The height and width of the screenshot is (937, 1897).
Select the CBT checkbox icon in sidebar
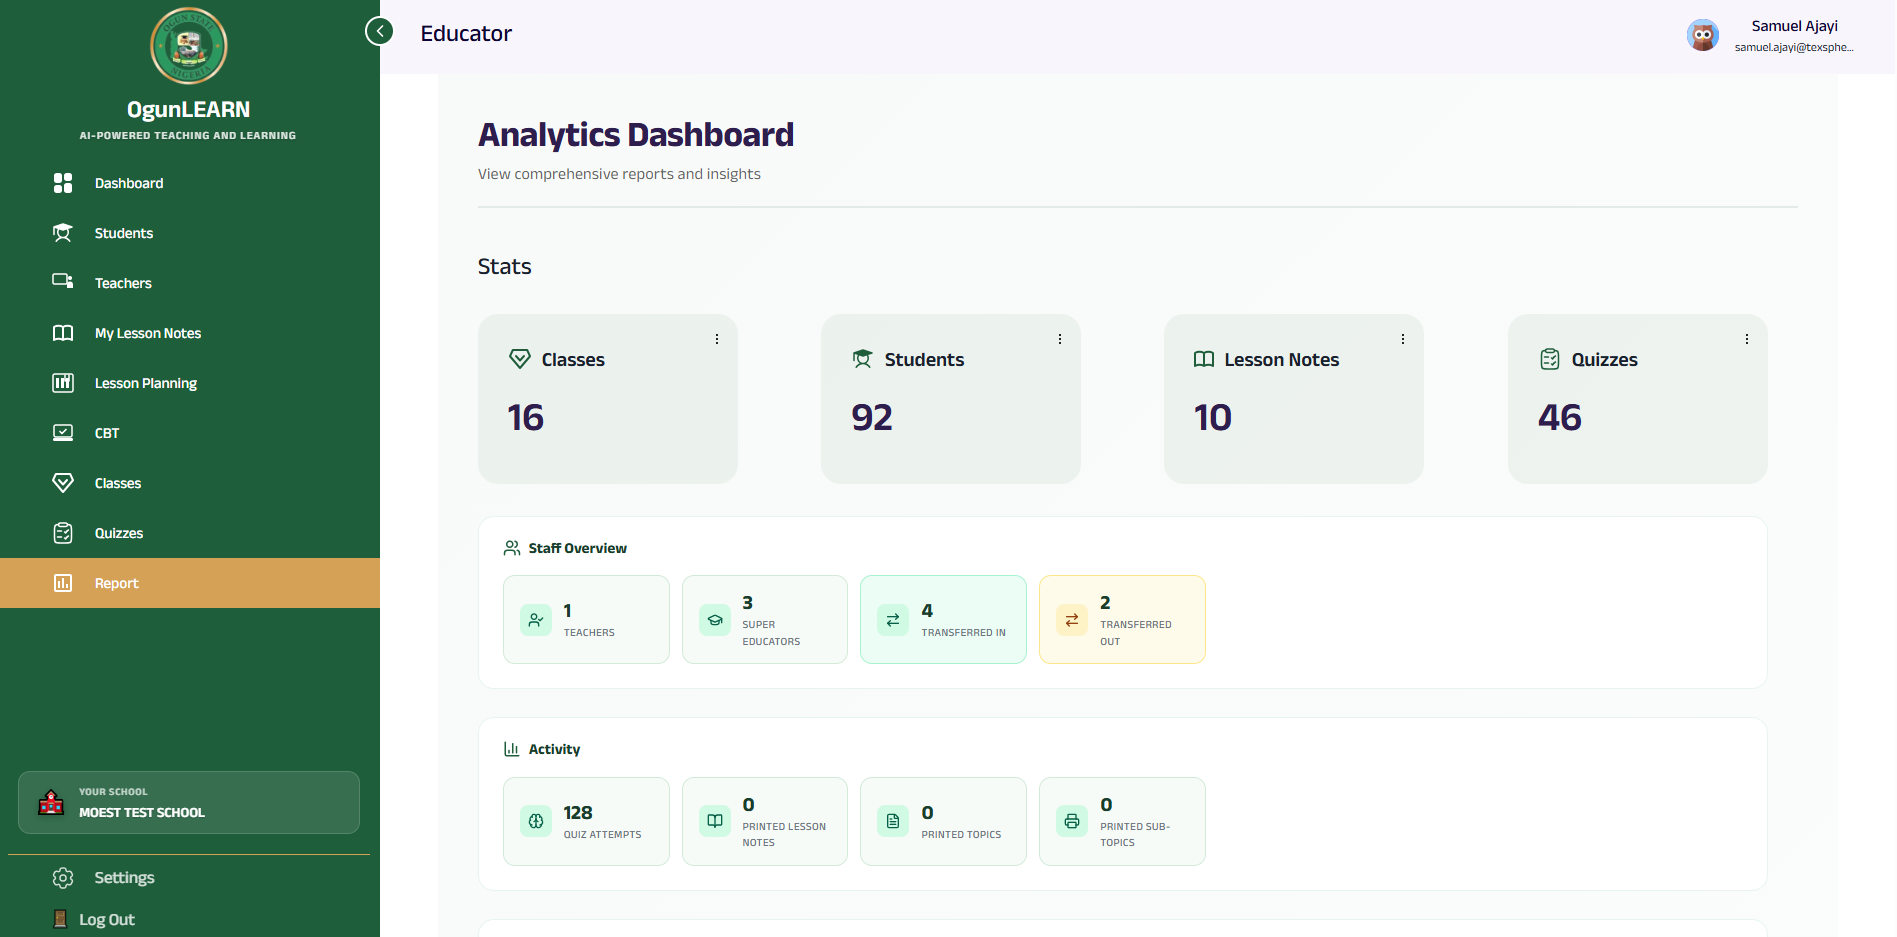63,432
